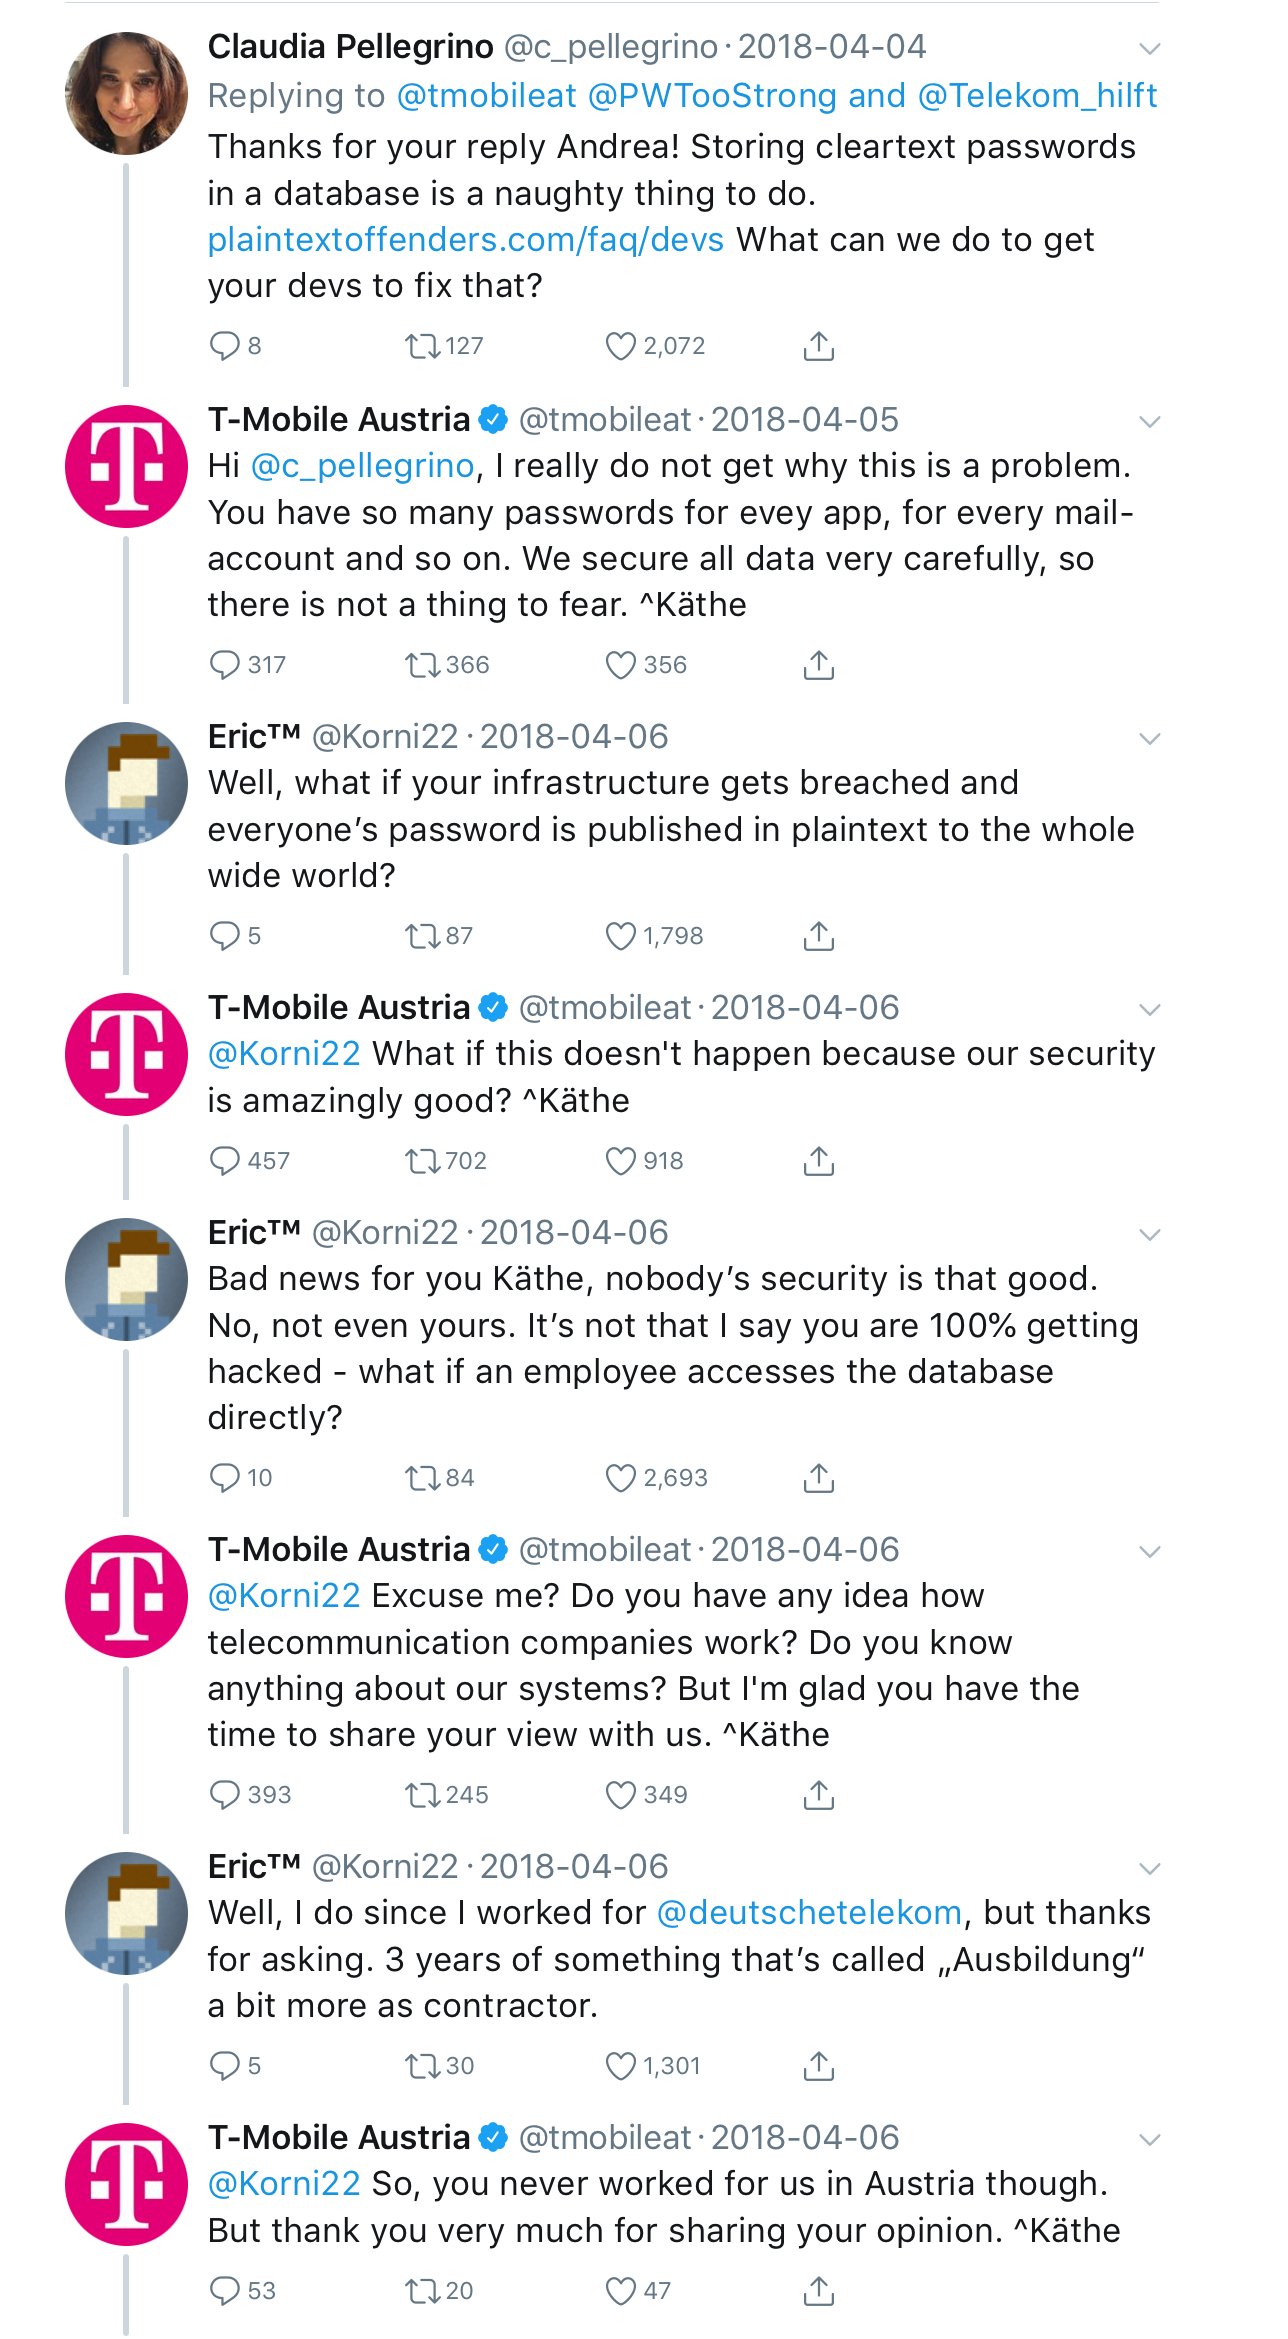Reply to T-Mobile Austria tweet with 317 replies

click(x=224, y=665)
